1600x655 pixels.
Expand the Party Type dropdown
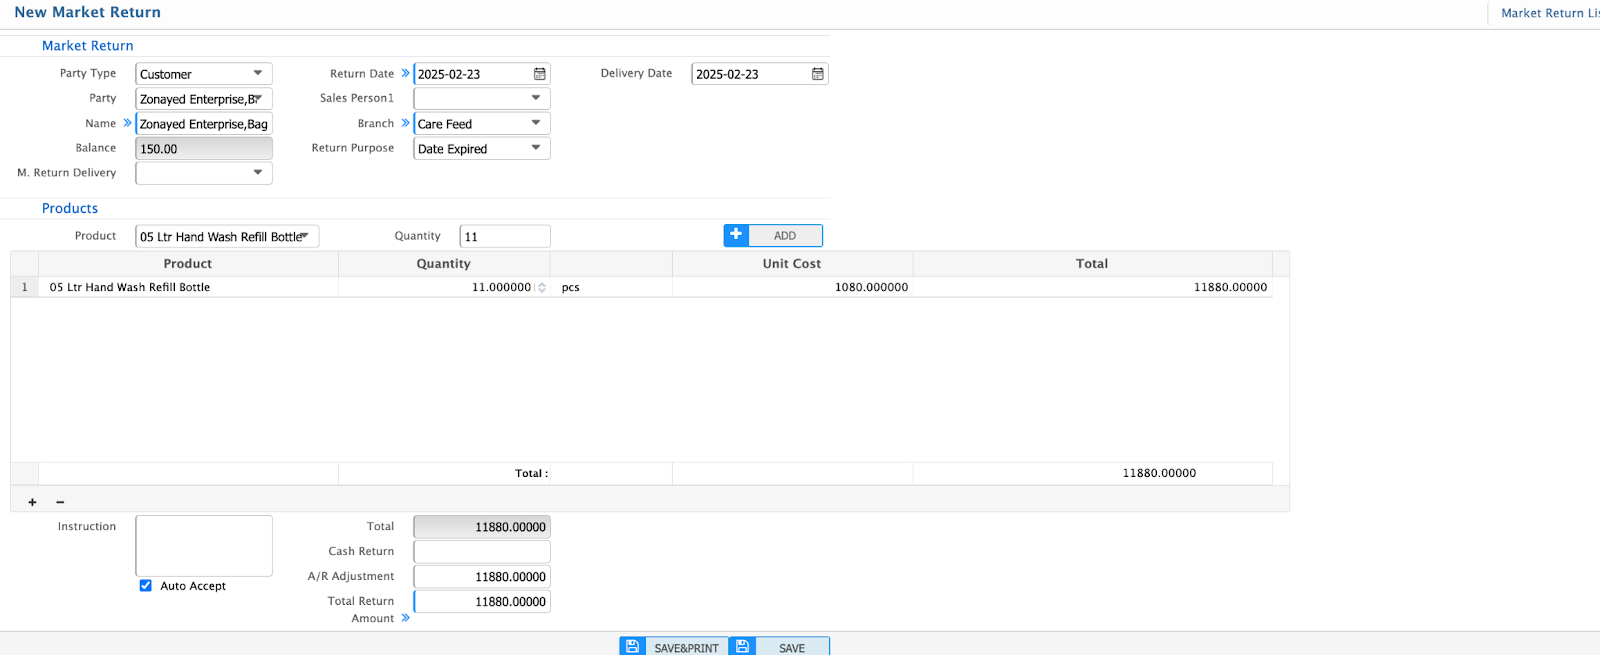pyautogui.click(x=258, y=74)
